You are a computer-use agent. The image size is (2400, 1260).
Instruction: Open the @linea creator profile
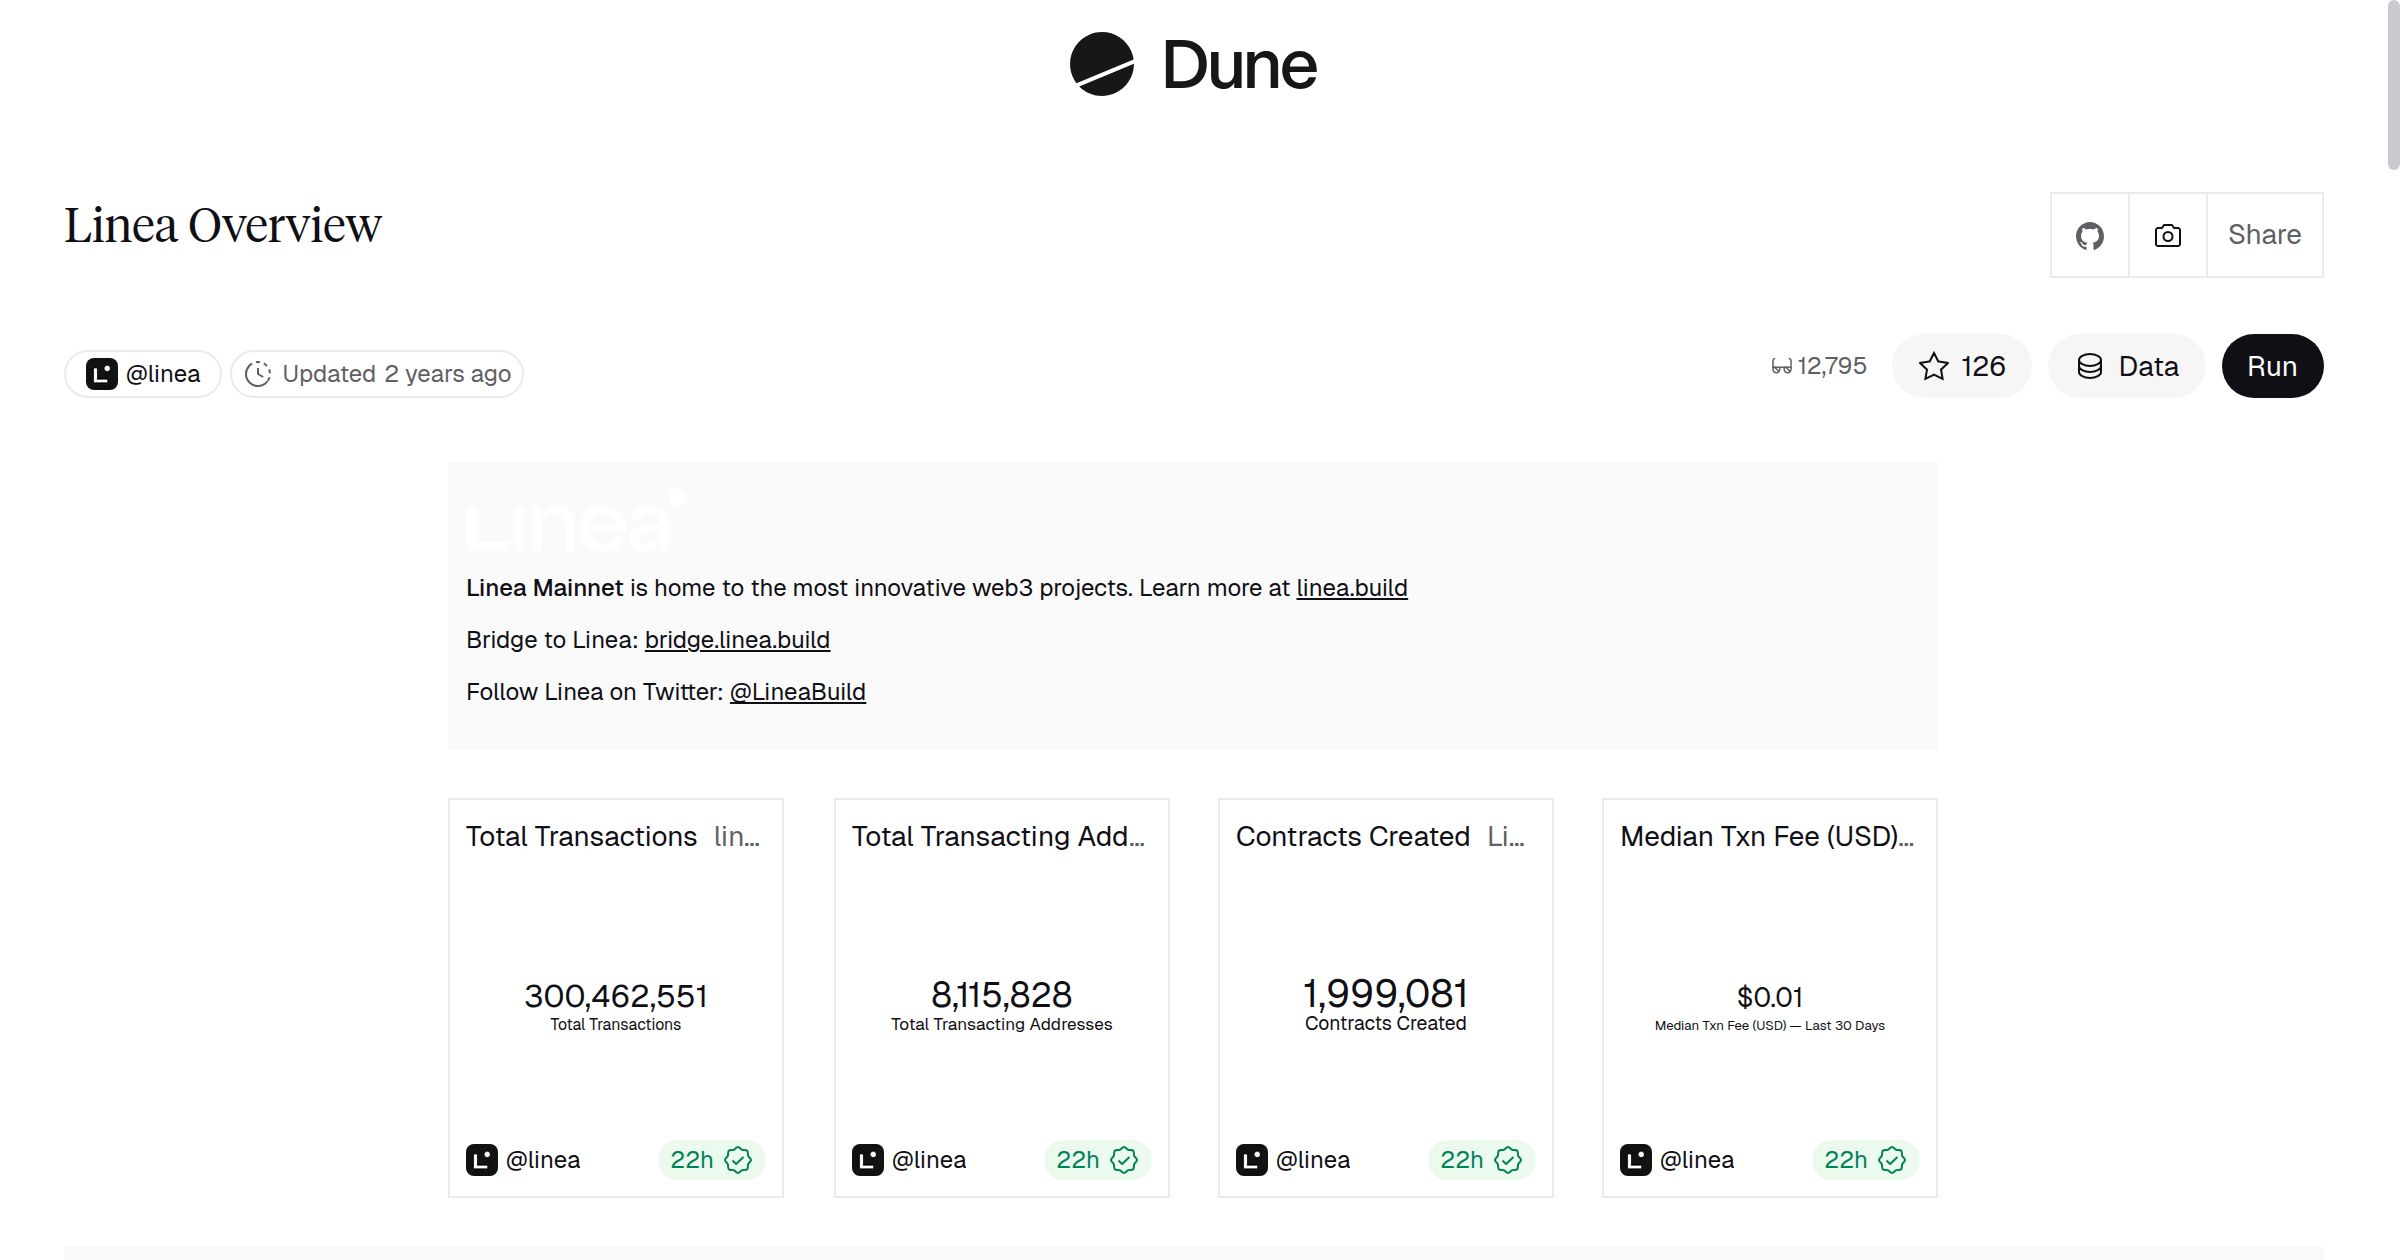pos(141,372)
